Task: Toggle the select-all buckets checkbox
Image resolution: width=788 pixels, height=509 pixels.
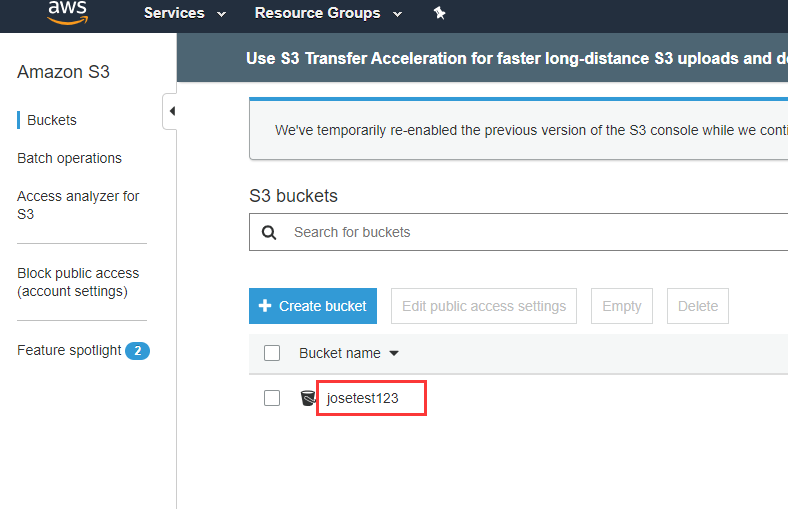Action: pyautogui.click(x=272, y=353)
